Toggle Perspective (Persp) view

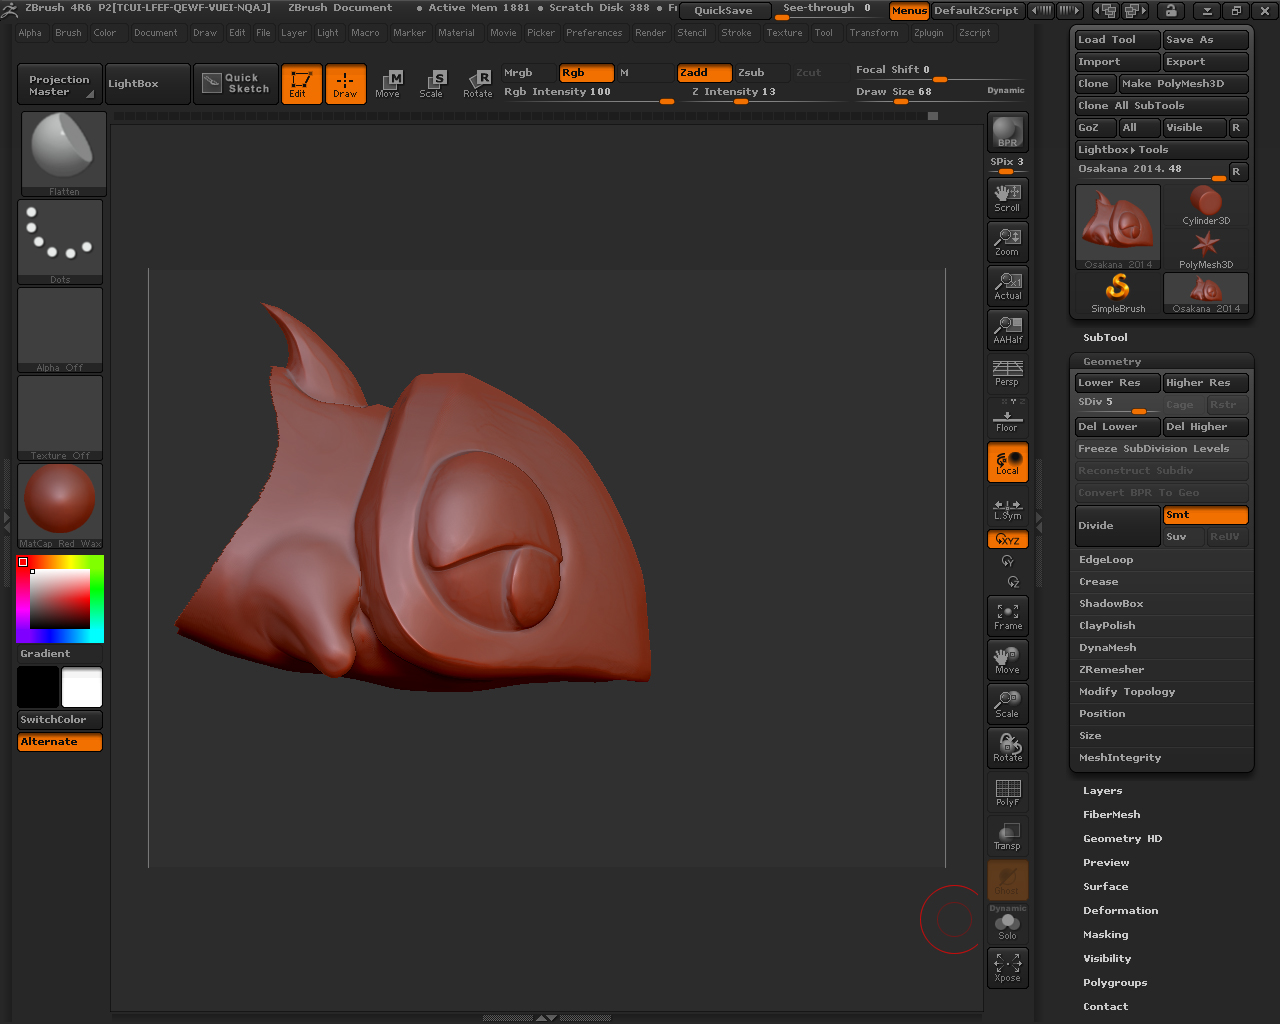[x=1007, y=373]
